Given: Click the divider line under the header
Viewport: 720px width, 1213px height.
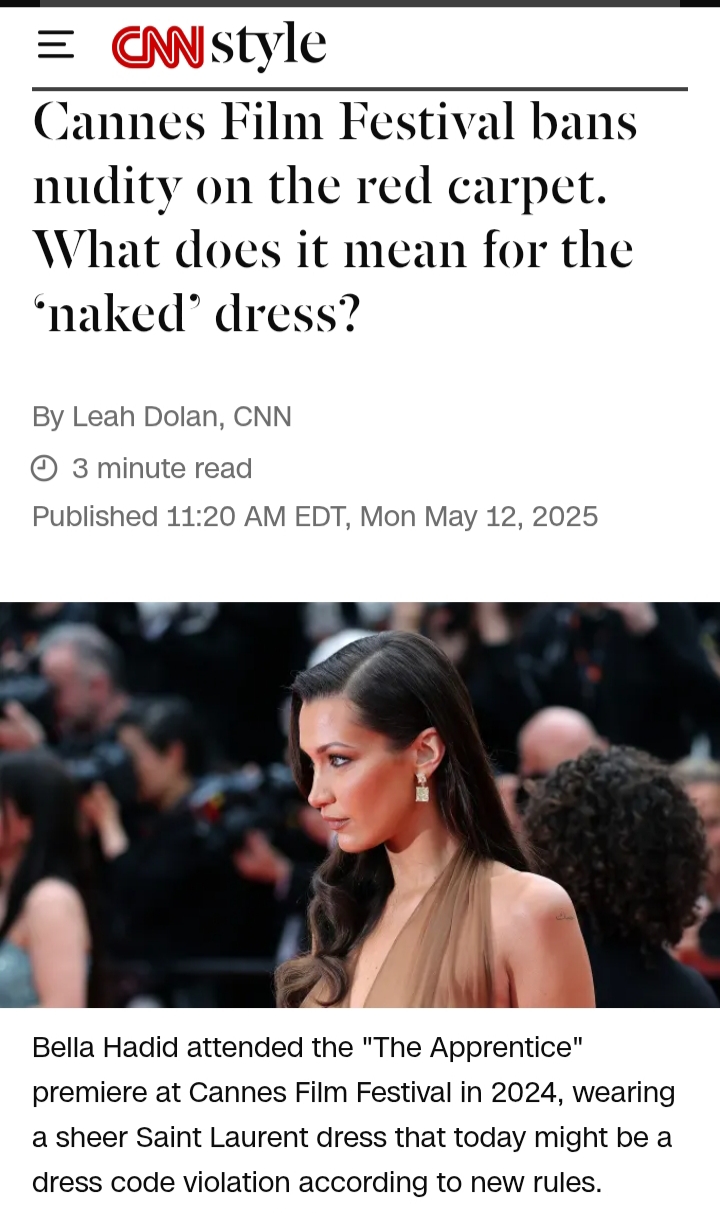Looking at the screenshot, I should pos(360,89).
